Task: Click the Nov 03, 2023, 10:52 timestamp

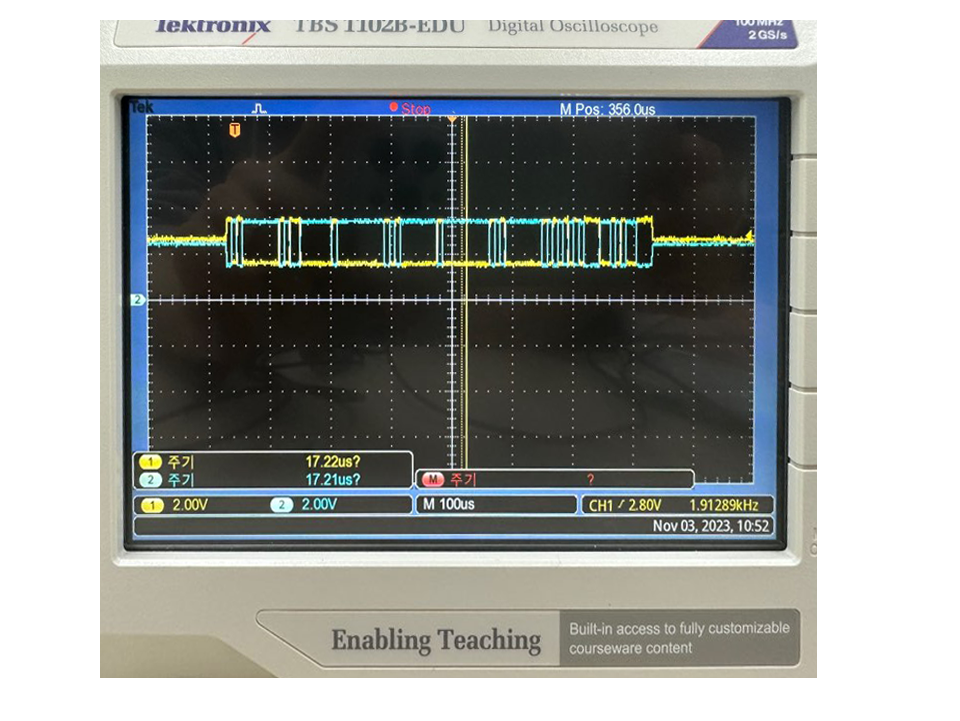Action: coord(710,526)
